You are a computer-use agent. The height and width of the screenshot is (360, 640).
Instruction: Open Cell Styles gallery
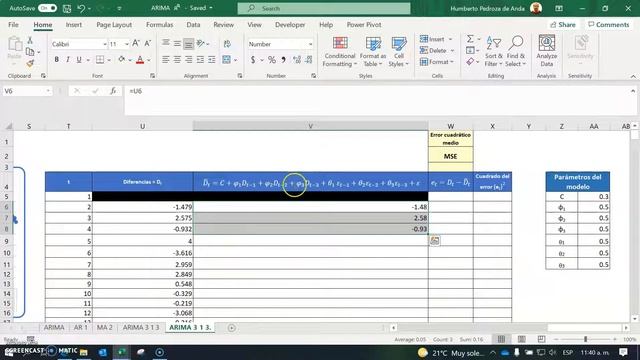point(398,52)
